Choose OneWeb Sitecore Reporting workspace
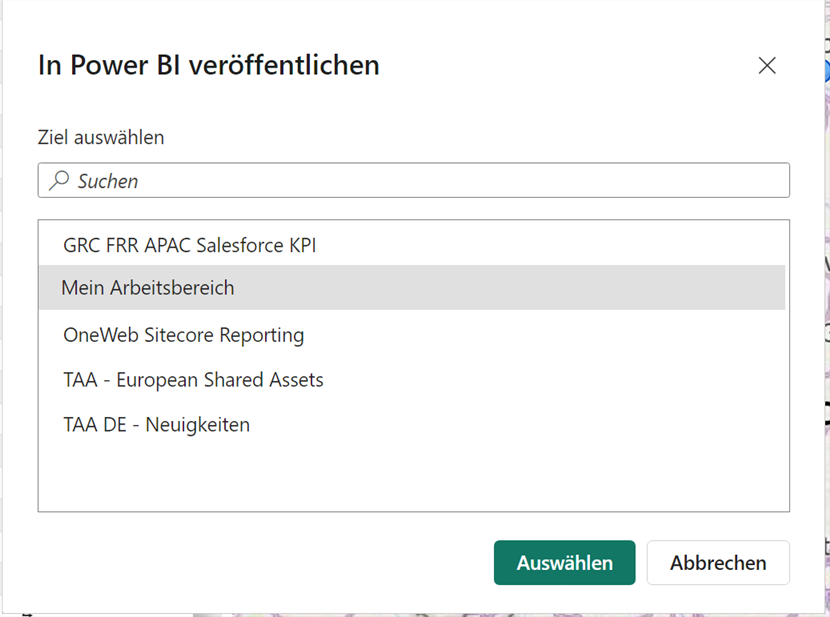Screen dimensions: 830x617 click(412, 335)
